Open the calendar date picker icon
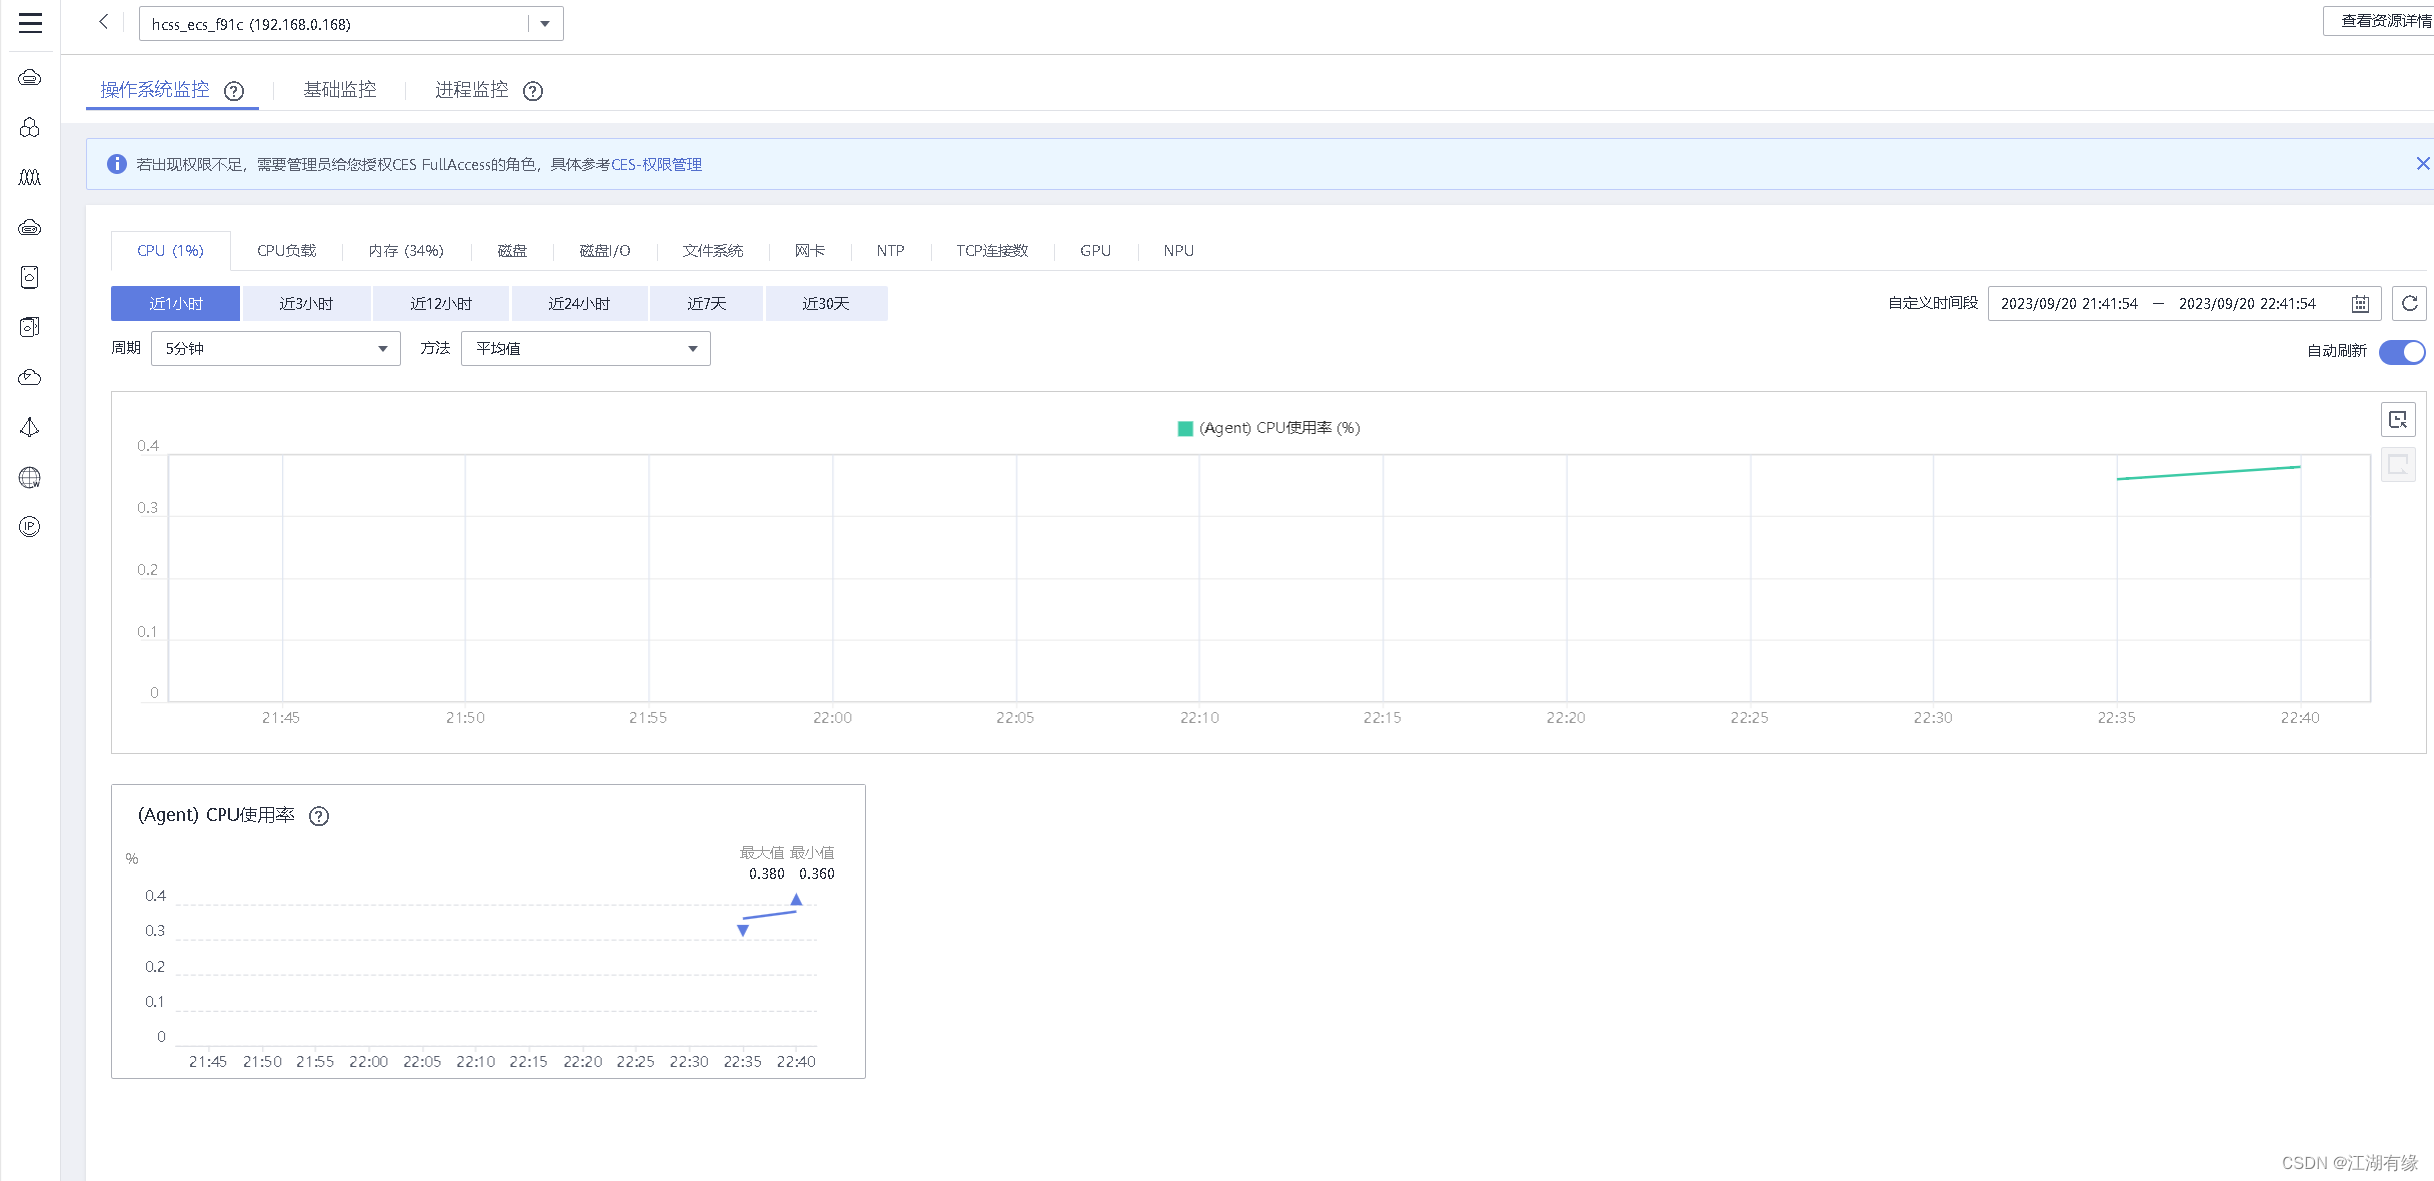The width and height of the screenshot is (2434, 1181). click(x=2360, y=304)
